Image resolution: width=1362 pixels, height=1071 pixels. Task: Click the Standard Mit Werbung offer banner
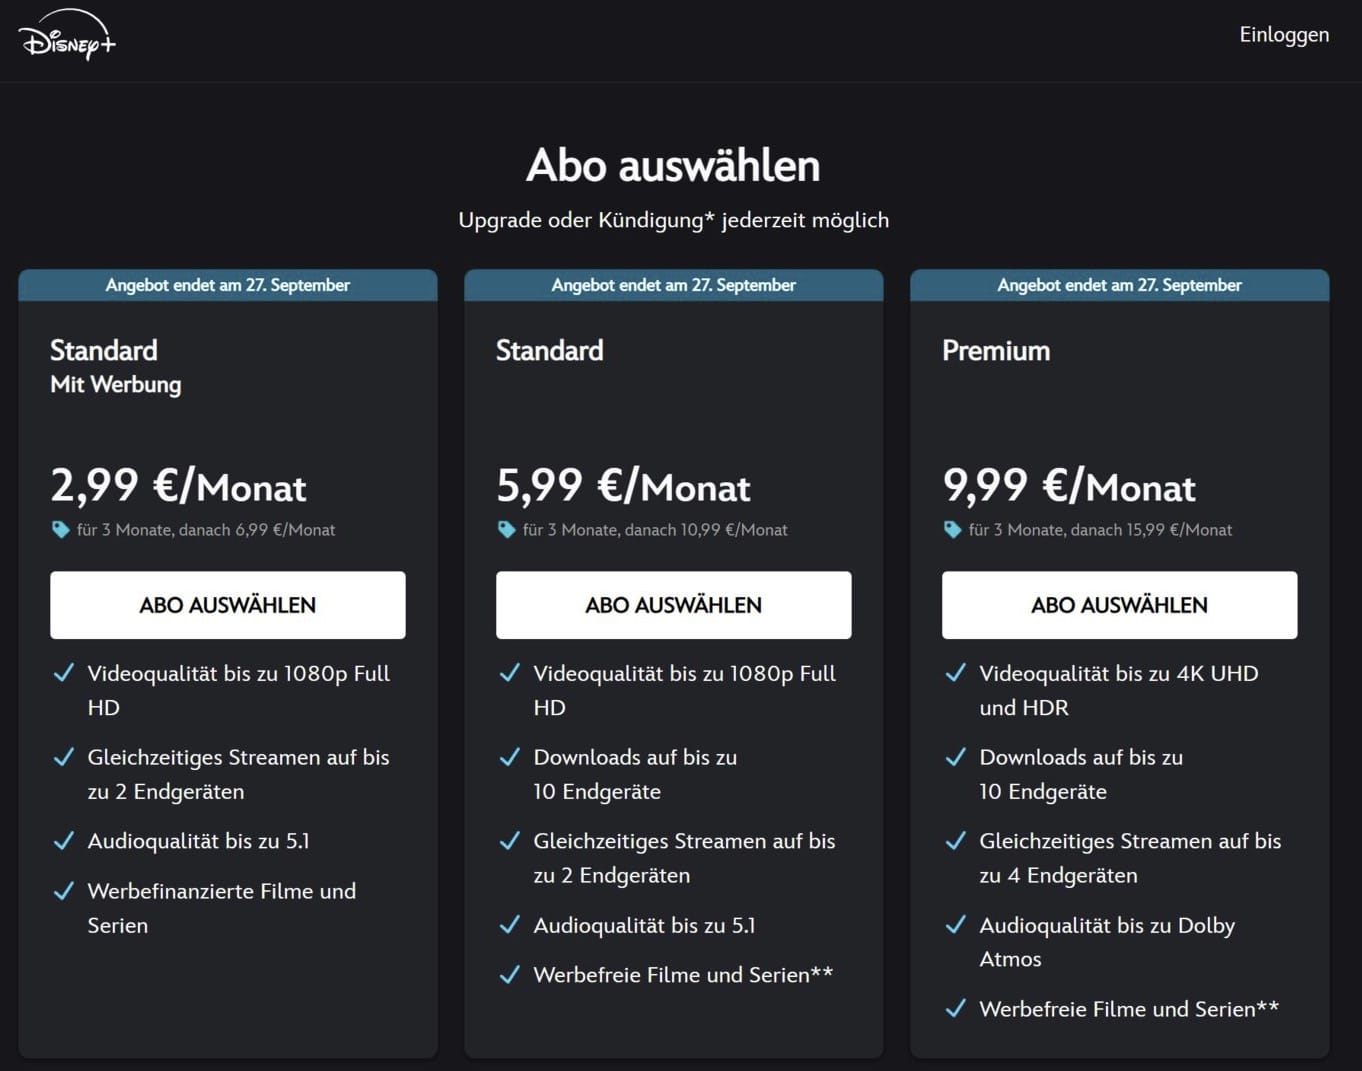point(228,285)
